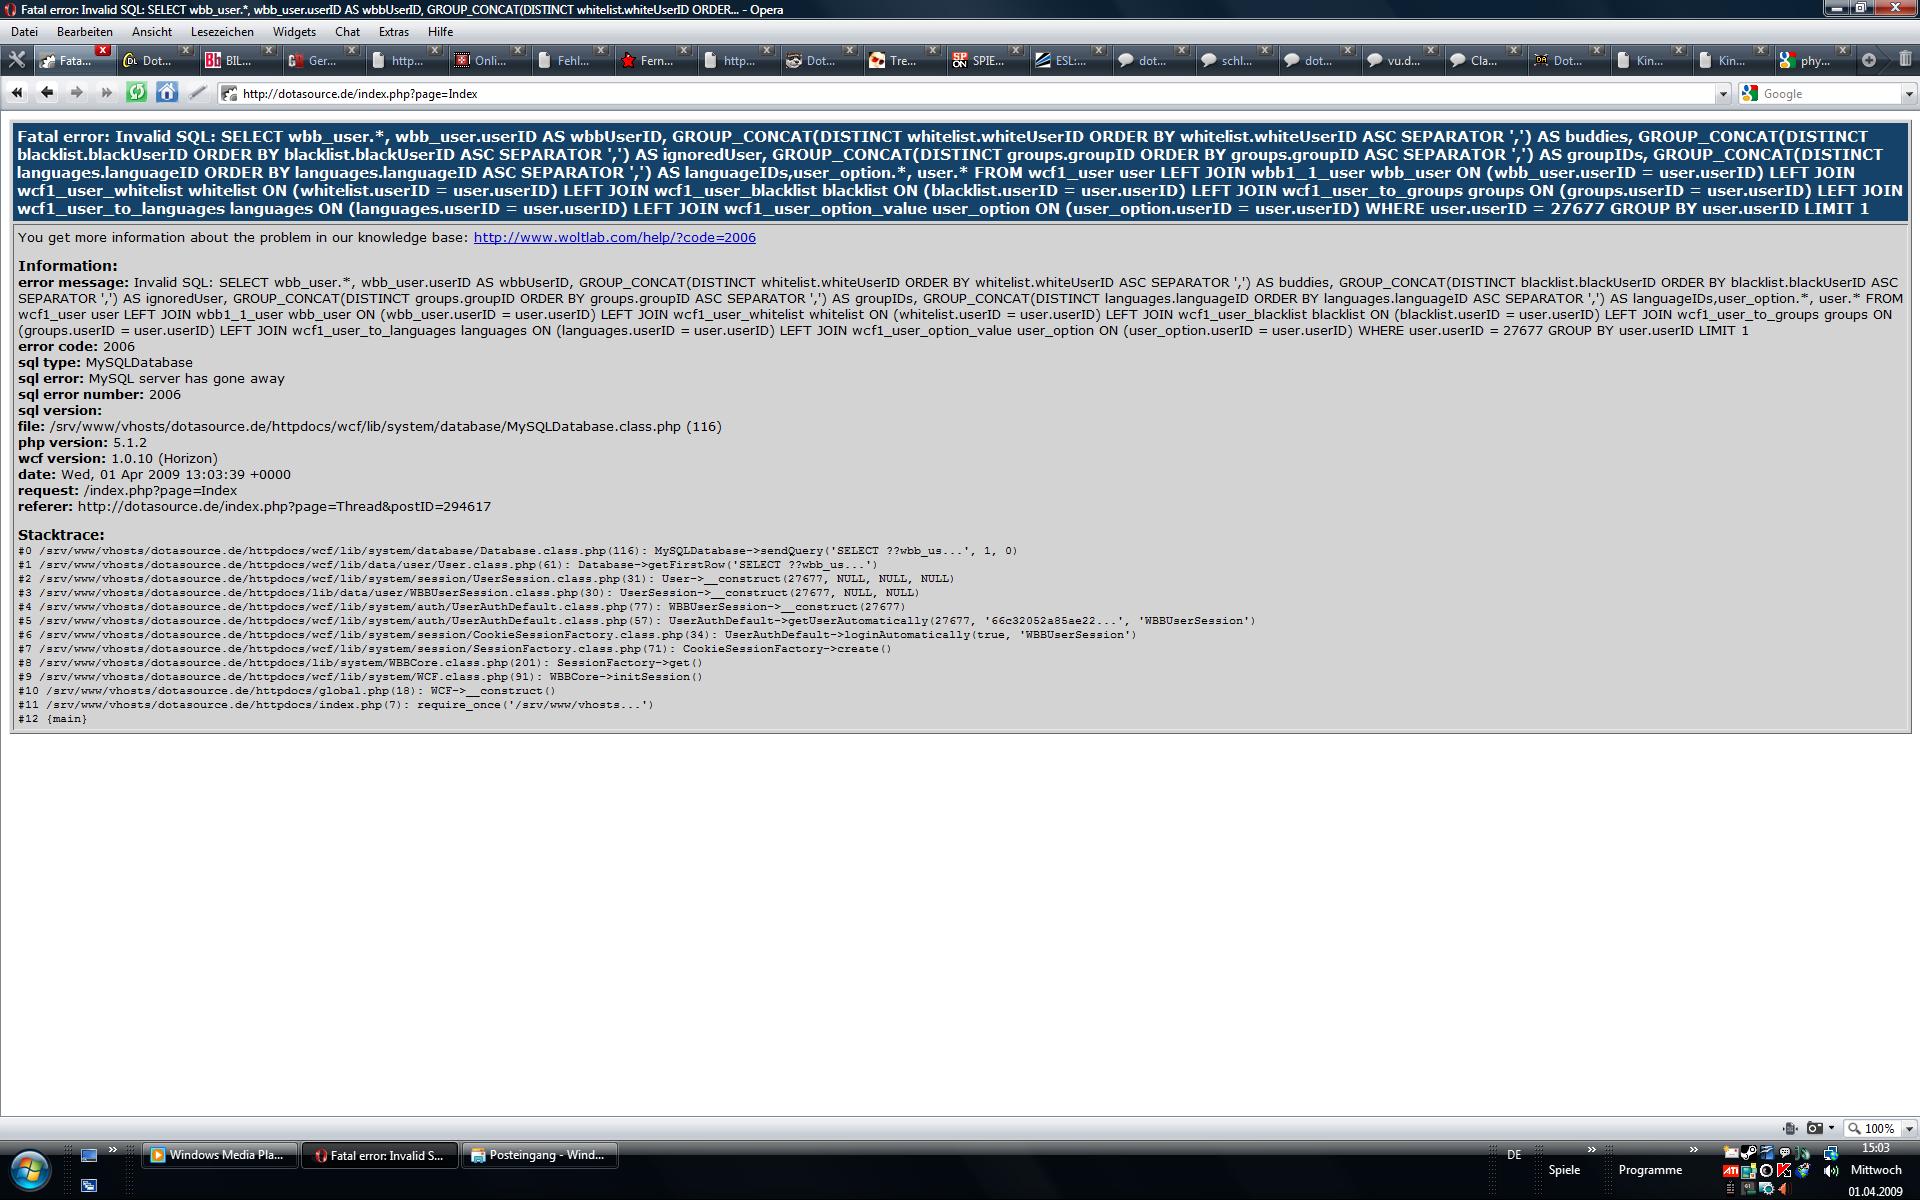Image resolution: width=1920 pixels, height=1200 pixels.
Task: Open the woltlab.com knowledge base link
Action: coord(614,238)
